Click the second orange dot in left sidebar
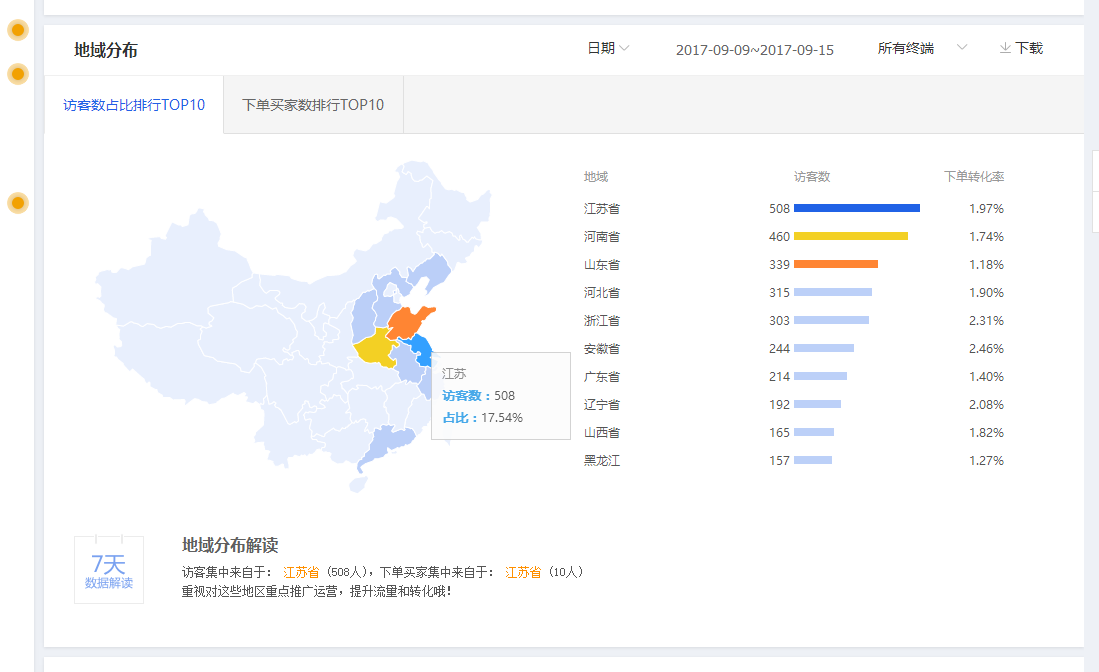 pyautogui.click(x=18, y=74)
